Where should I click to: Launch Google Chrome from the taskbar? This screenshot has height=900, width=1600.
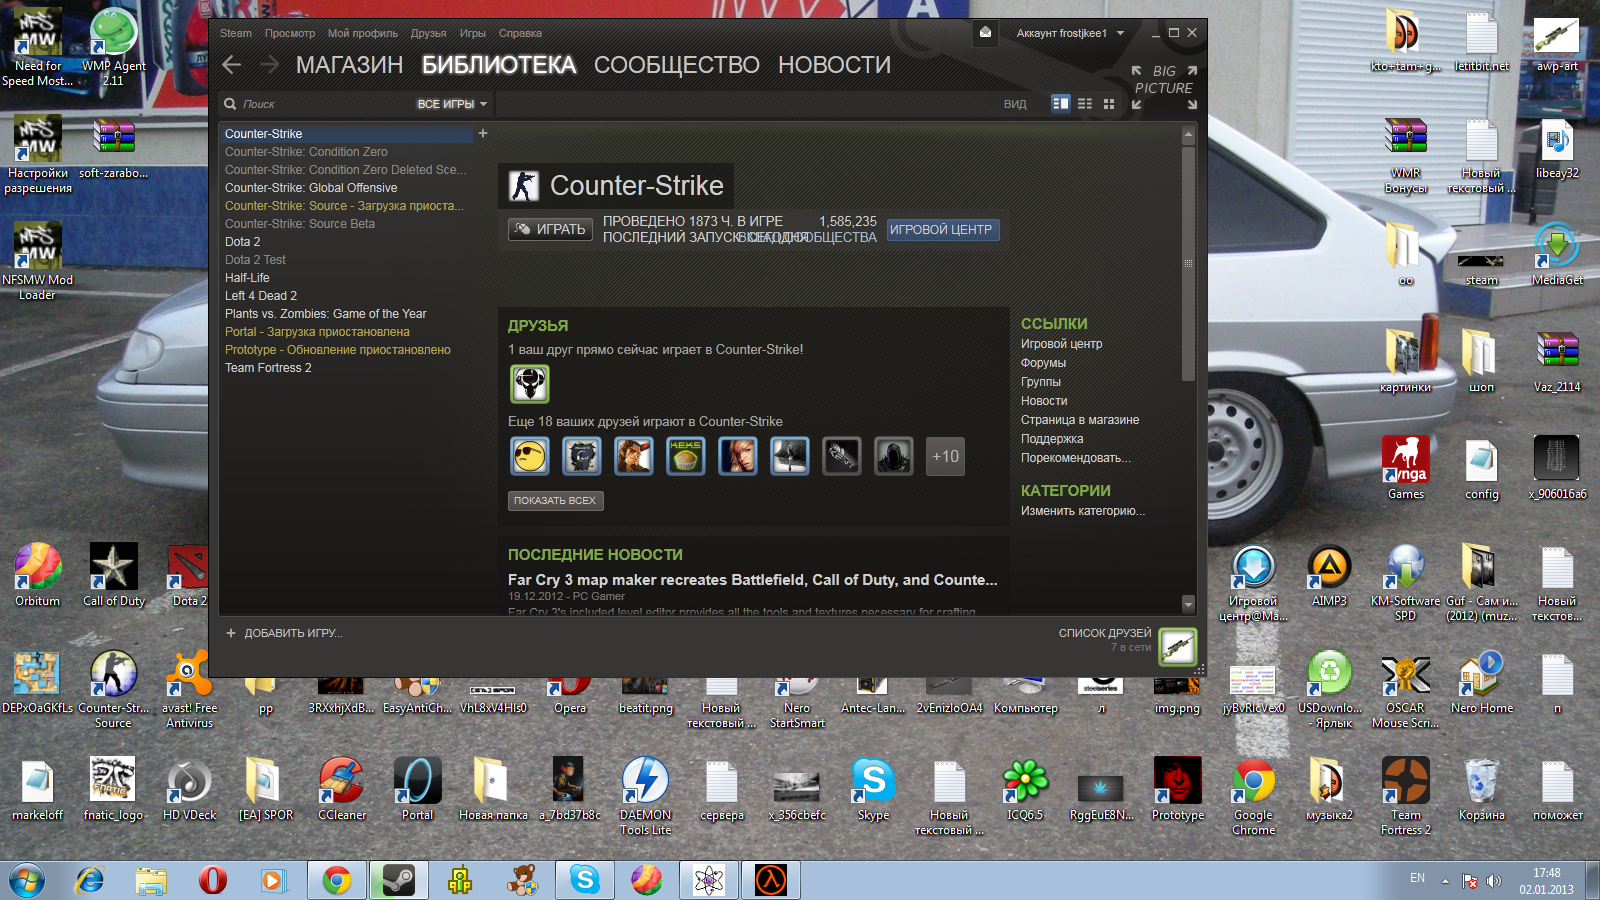click(337, 880)
